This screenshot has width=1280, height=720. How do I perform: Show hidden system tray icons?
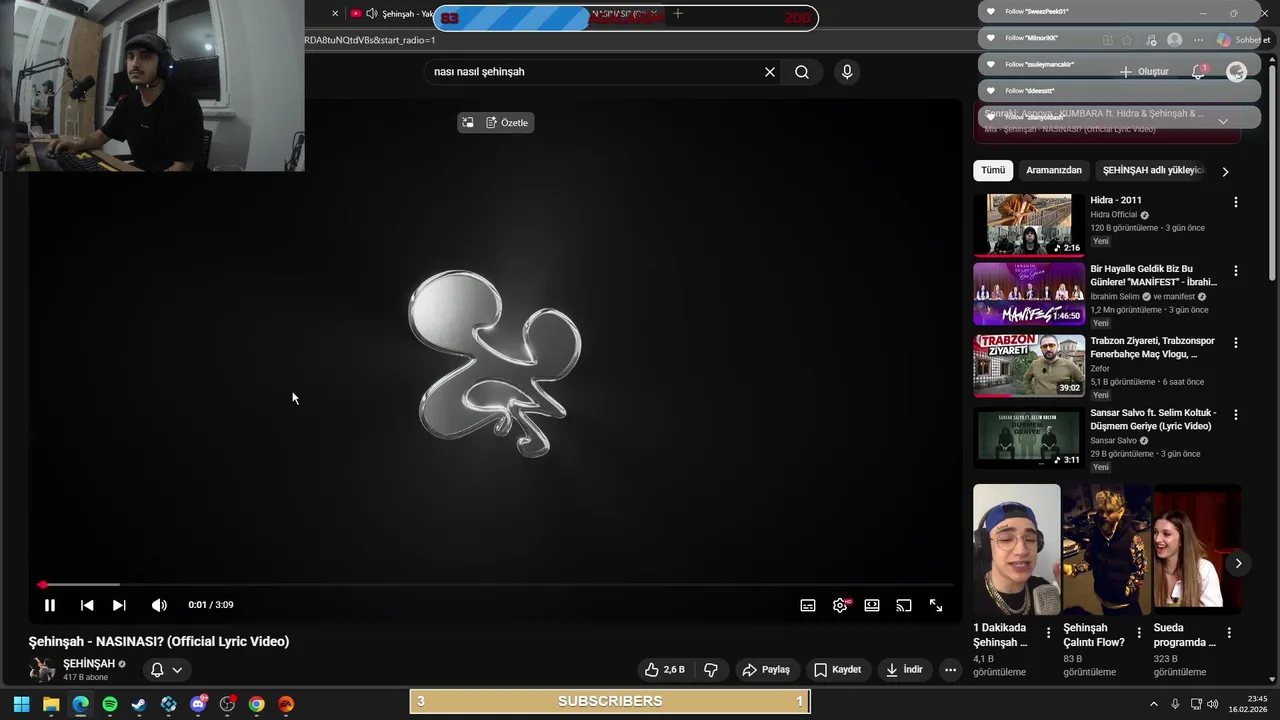point(1154,704)
